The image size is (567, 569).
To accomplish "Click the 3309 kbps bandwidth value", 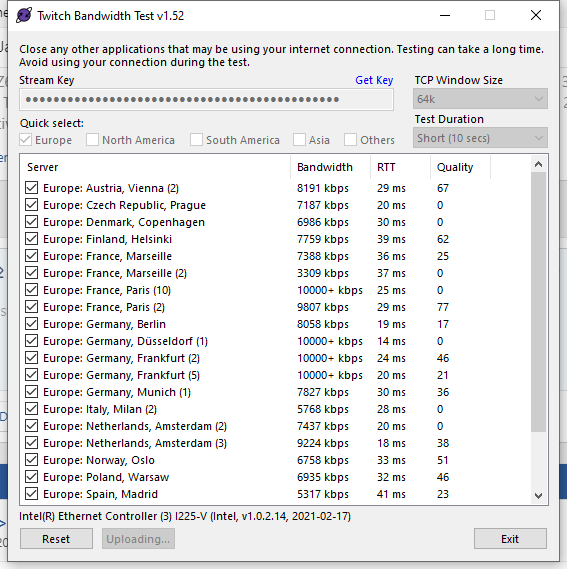I will click(x=323, y=273).
